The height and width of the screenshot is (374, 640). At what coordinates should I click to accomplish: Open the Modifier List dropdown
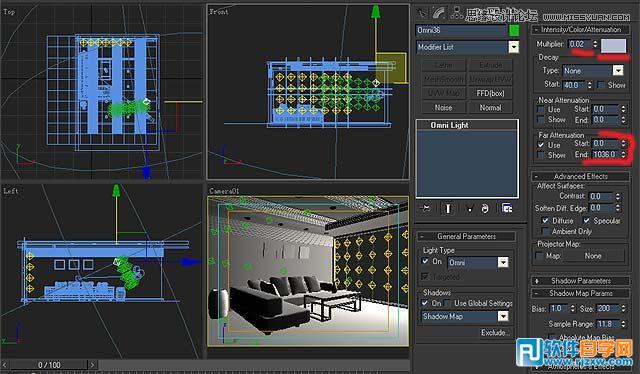click(513, 47)
